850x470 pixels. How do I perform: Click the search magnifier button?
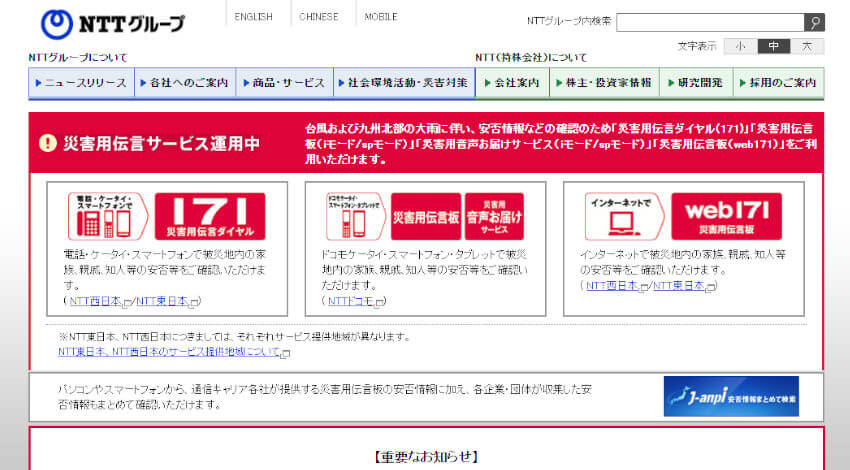point(814,22)
